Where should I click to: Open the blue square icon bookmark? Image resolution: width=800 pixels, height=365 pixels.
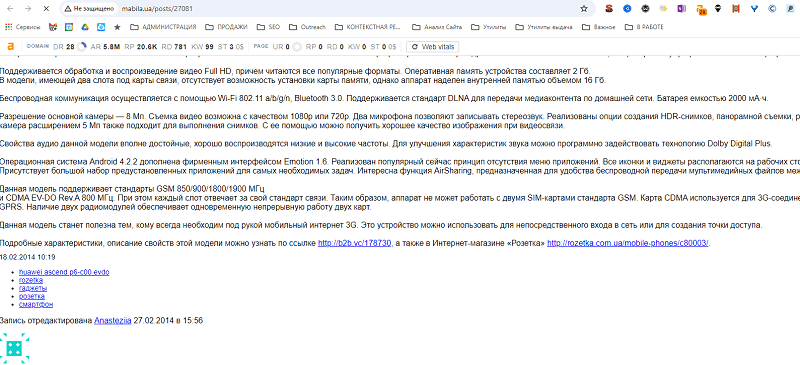[x=102, y=27]
